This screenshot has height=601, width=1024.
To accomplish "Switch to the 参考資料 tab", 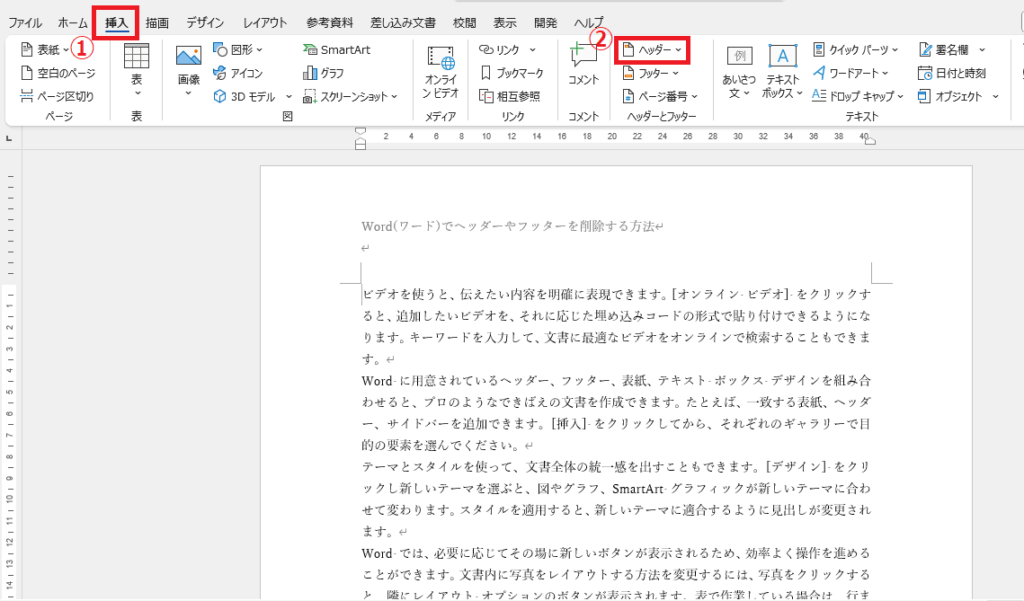I will tap(330, 23).
